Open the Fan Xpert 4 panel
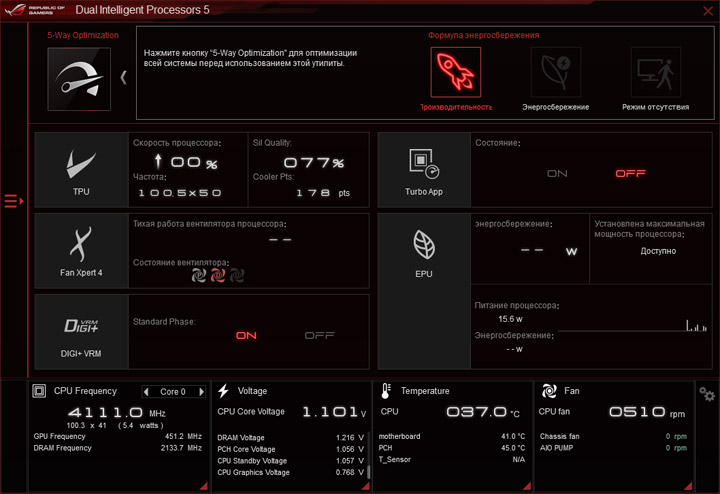The height and width of the screenshot is (494, 720). pyautogui.click(x=82, y=251)
